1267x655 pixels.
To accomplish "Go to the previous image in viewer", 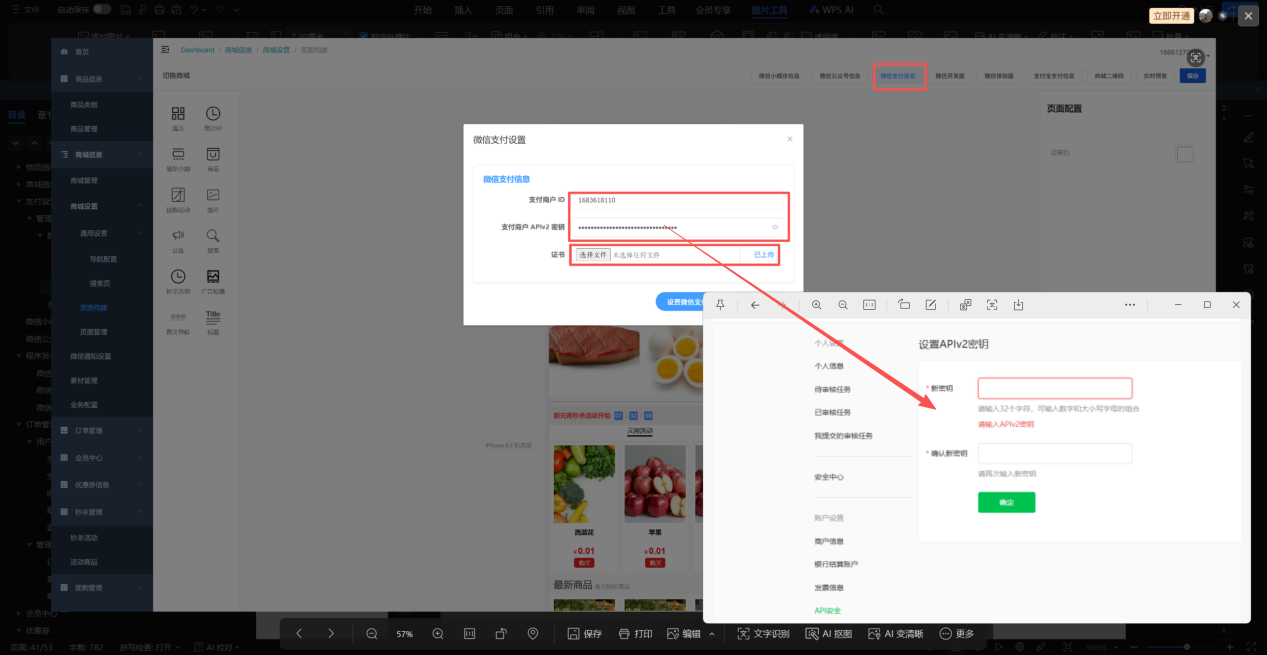I will tap(298, 634).
